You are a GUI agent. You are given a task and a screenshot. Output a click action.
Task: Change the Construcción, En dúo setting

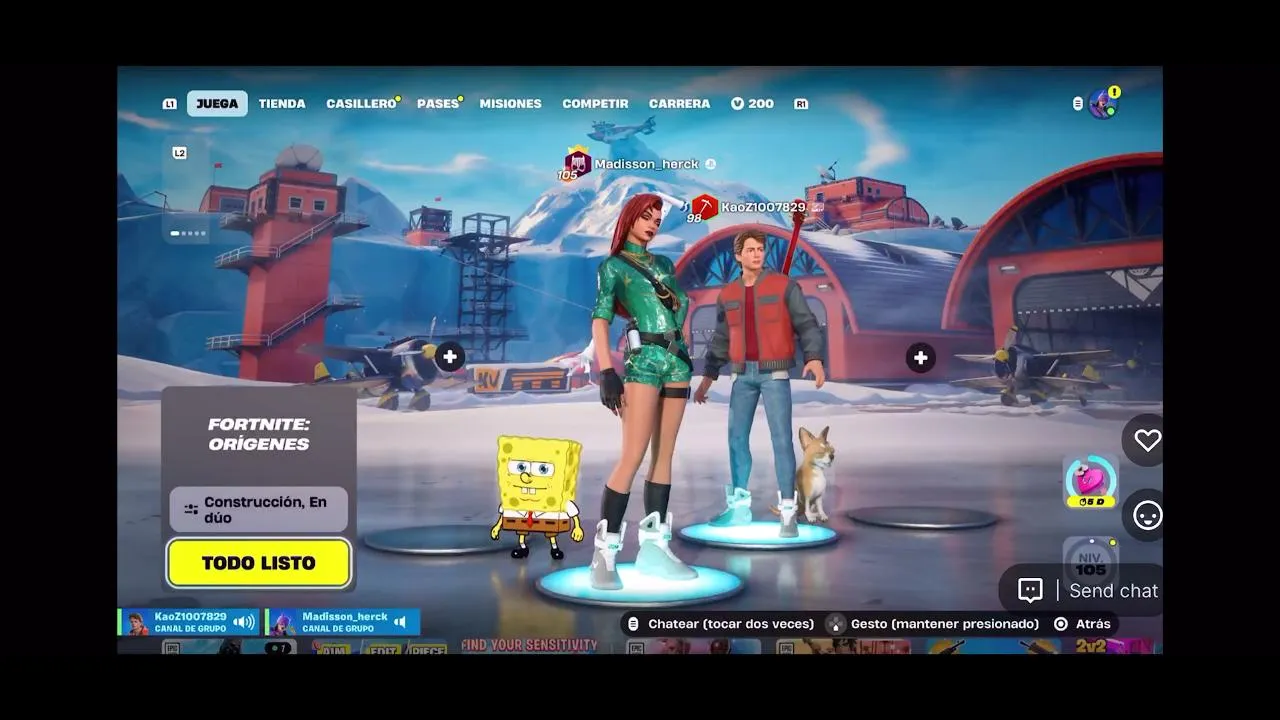[259, 510]
